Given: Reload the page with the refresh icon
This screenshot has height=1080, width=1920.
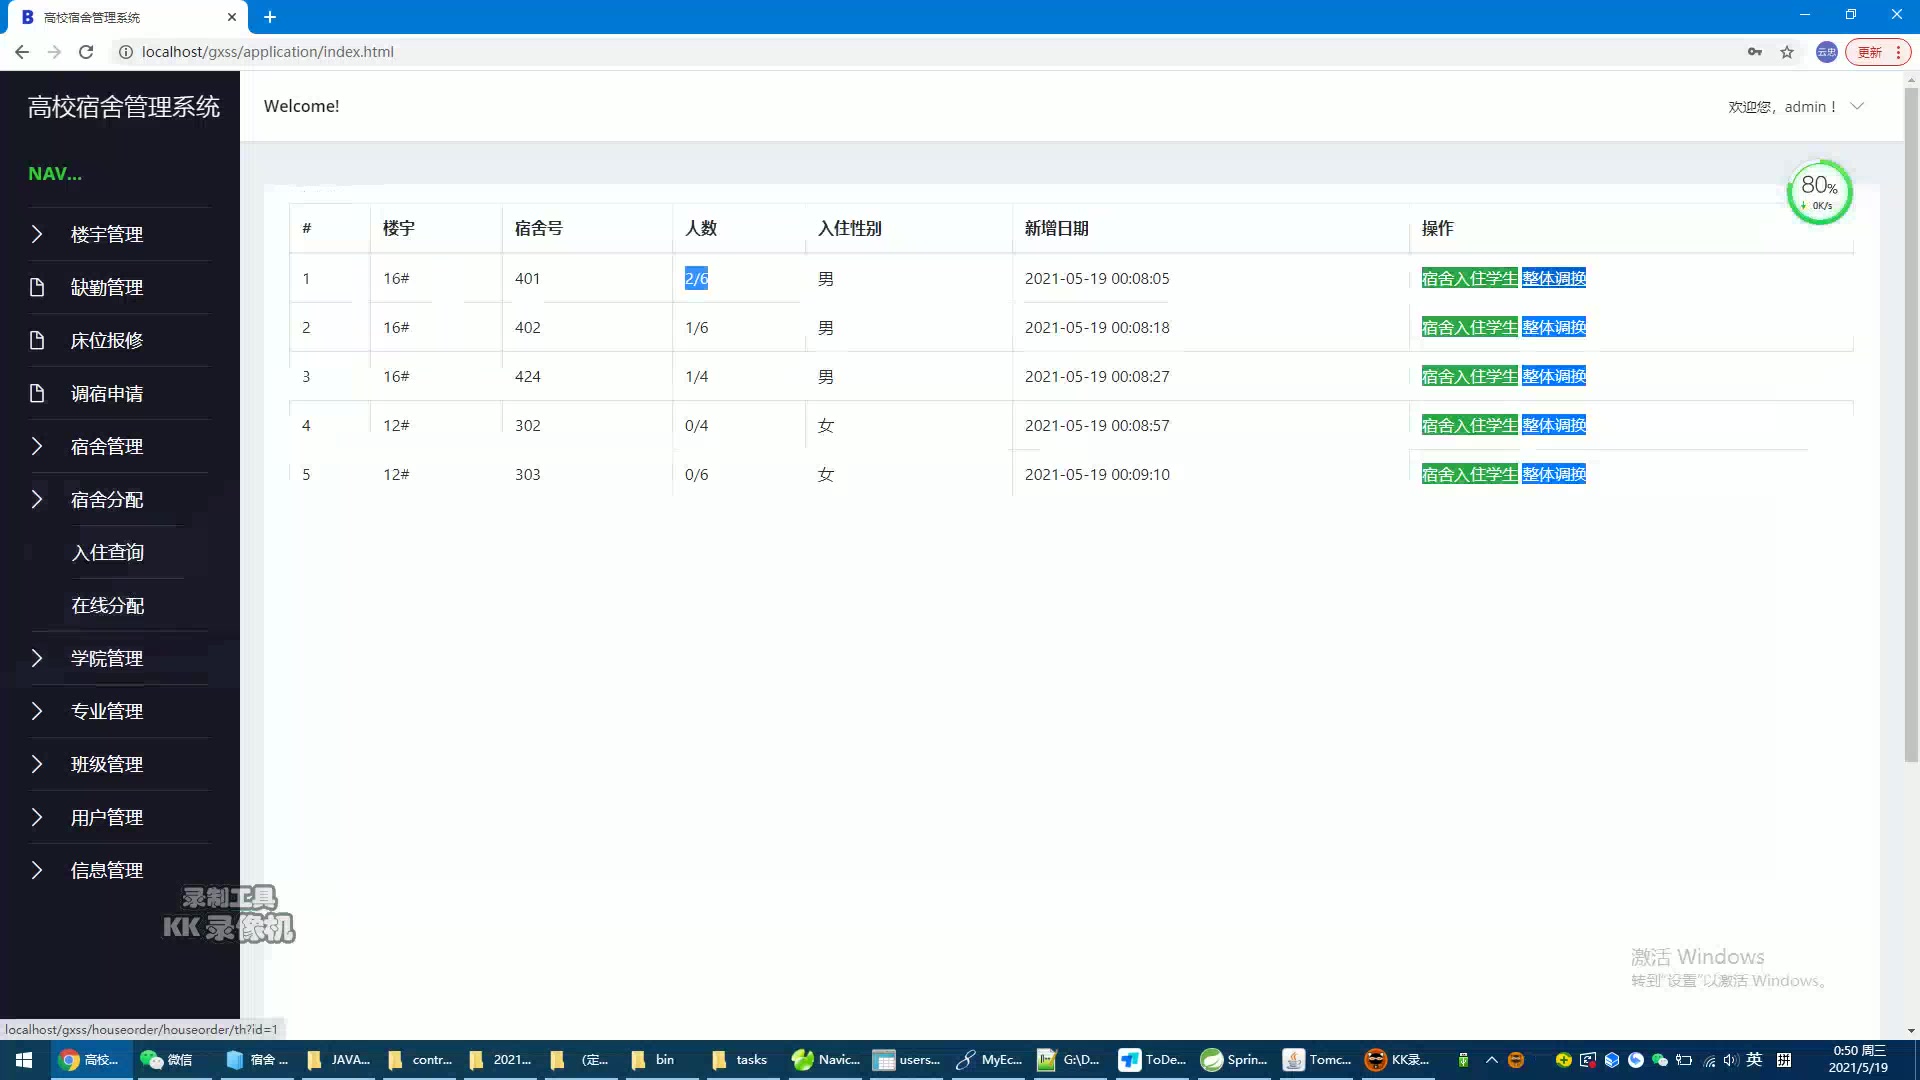Looking at the screenshot, I should click(86, 51).
